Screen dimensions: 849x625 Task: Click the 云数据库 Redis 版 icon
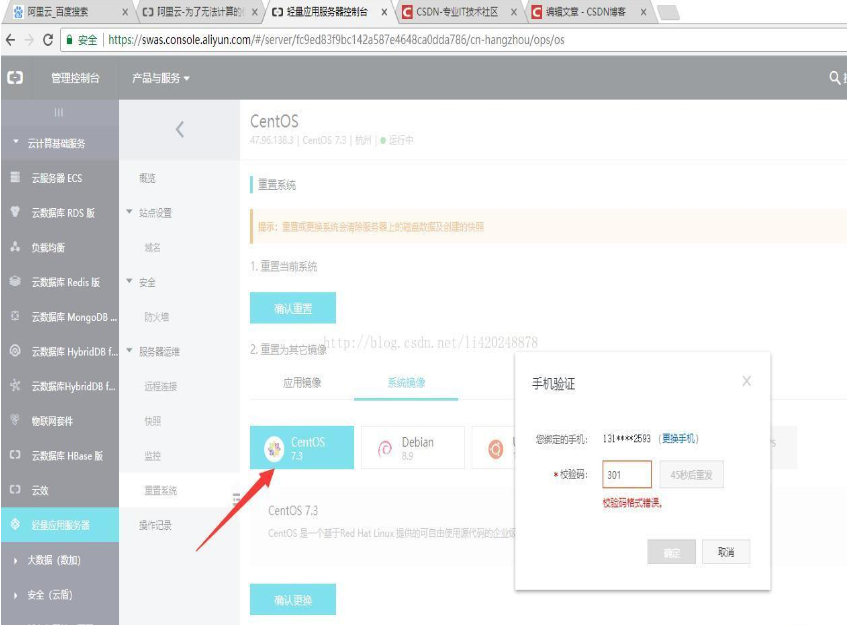click(x=15, y=281)
